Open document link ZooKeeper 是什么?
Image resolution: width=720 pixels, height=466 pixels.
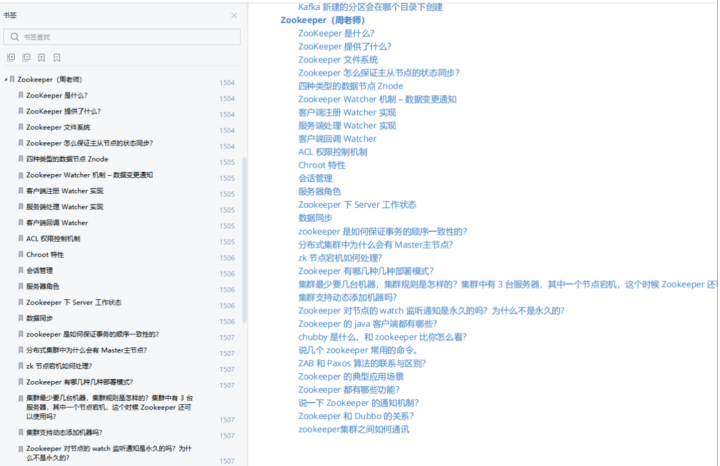(x=336, y=33)
